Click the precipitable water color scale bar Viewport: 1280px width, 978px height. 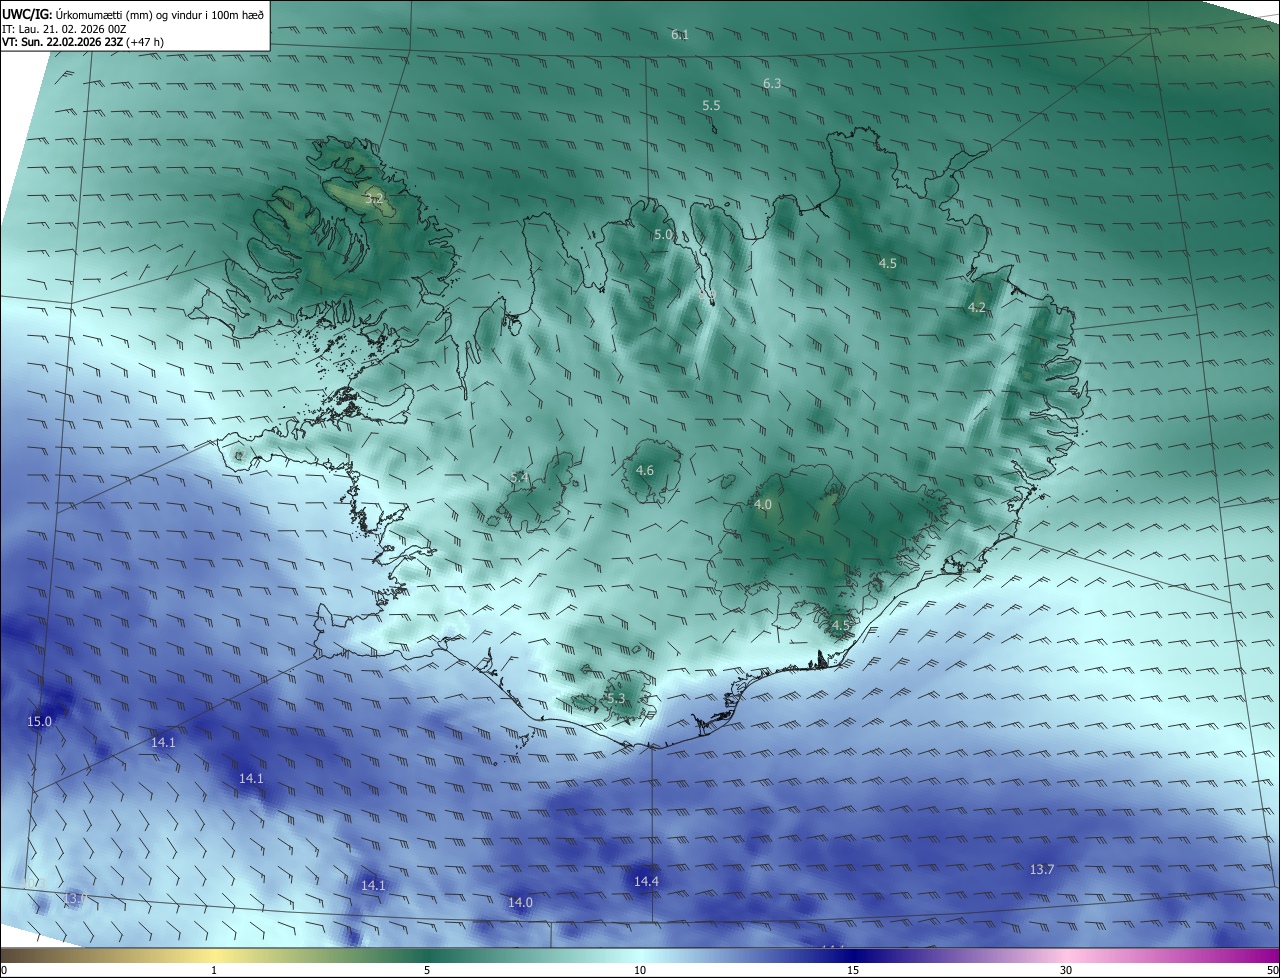[x=640, y=955]
